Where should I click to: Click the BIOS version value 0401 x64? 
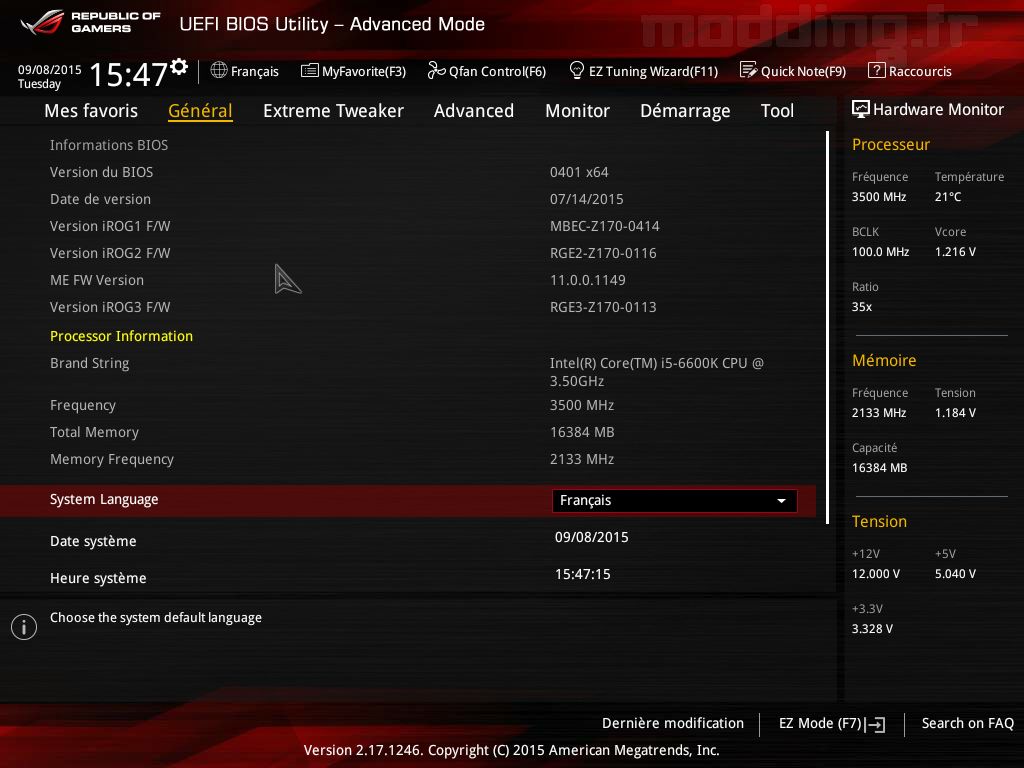(579, 172)
